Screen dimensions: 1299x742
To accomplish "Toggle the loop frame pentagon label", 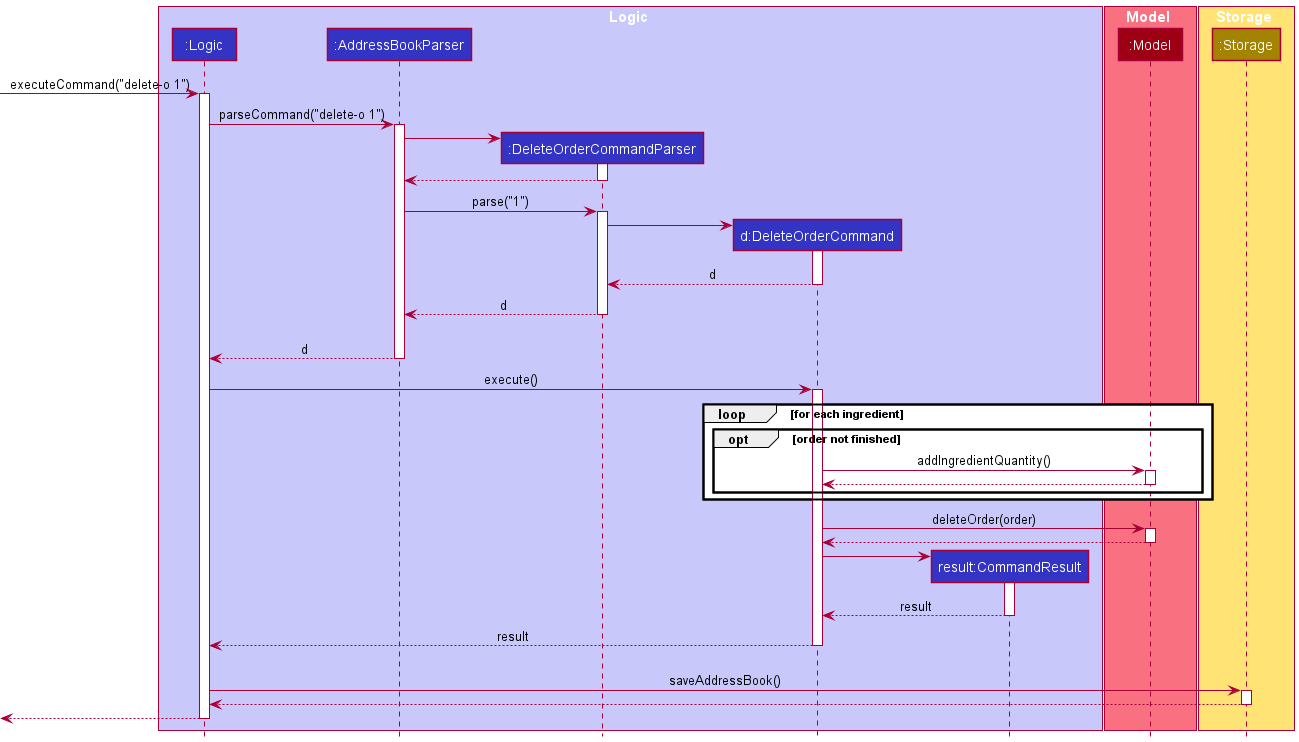I will tap(738, 413).
